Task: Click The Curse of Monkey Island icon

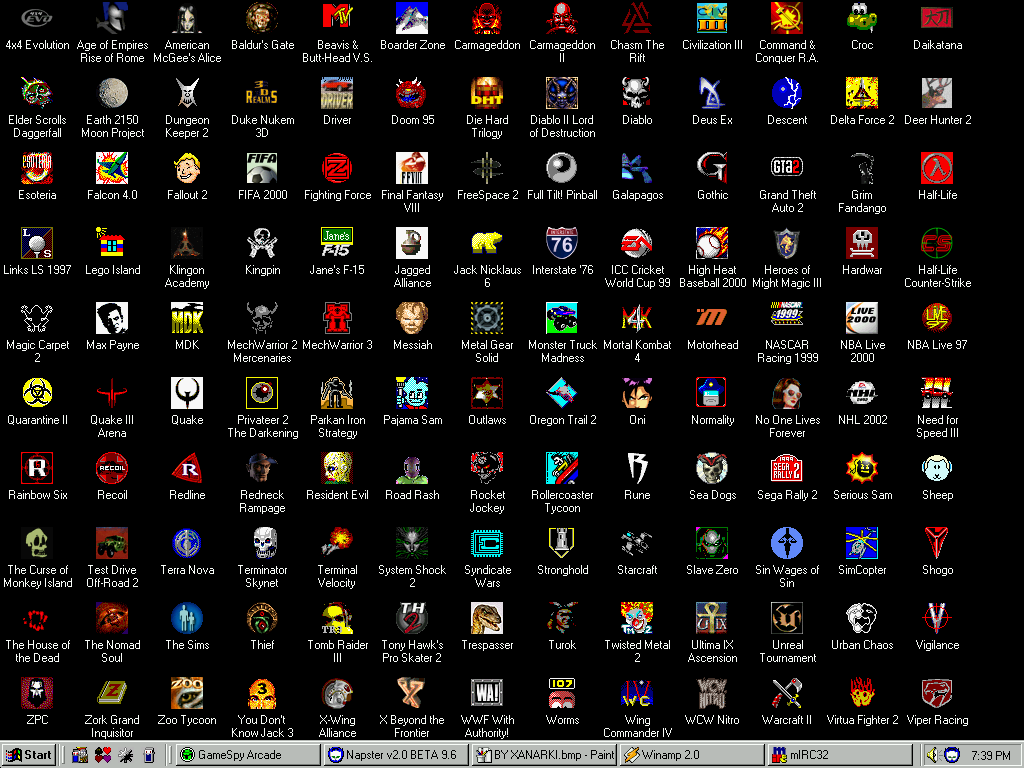Action: click(37, 543)
